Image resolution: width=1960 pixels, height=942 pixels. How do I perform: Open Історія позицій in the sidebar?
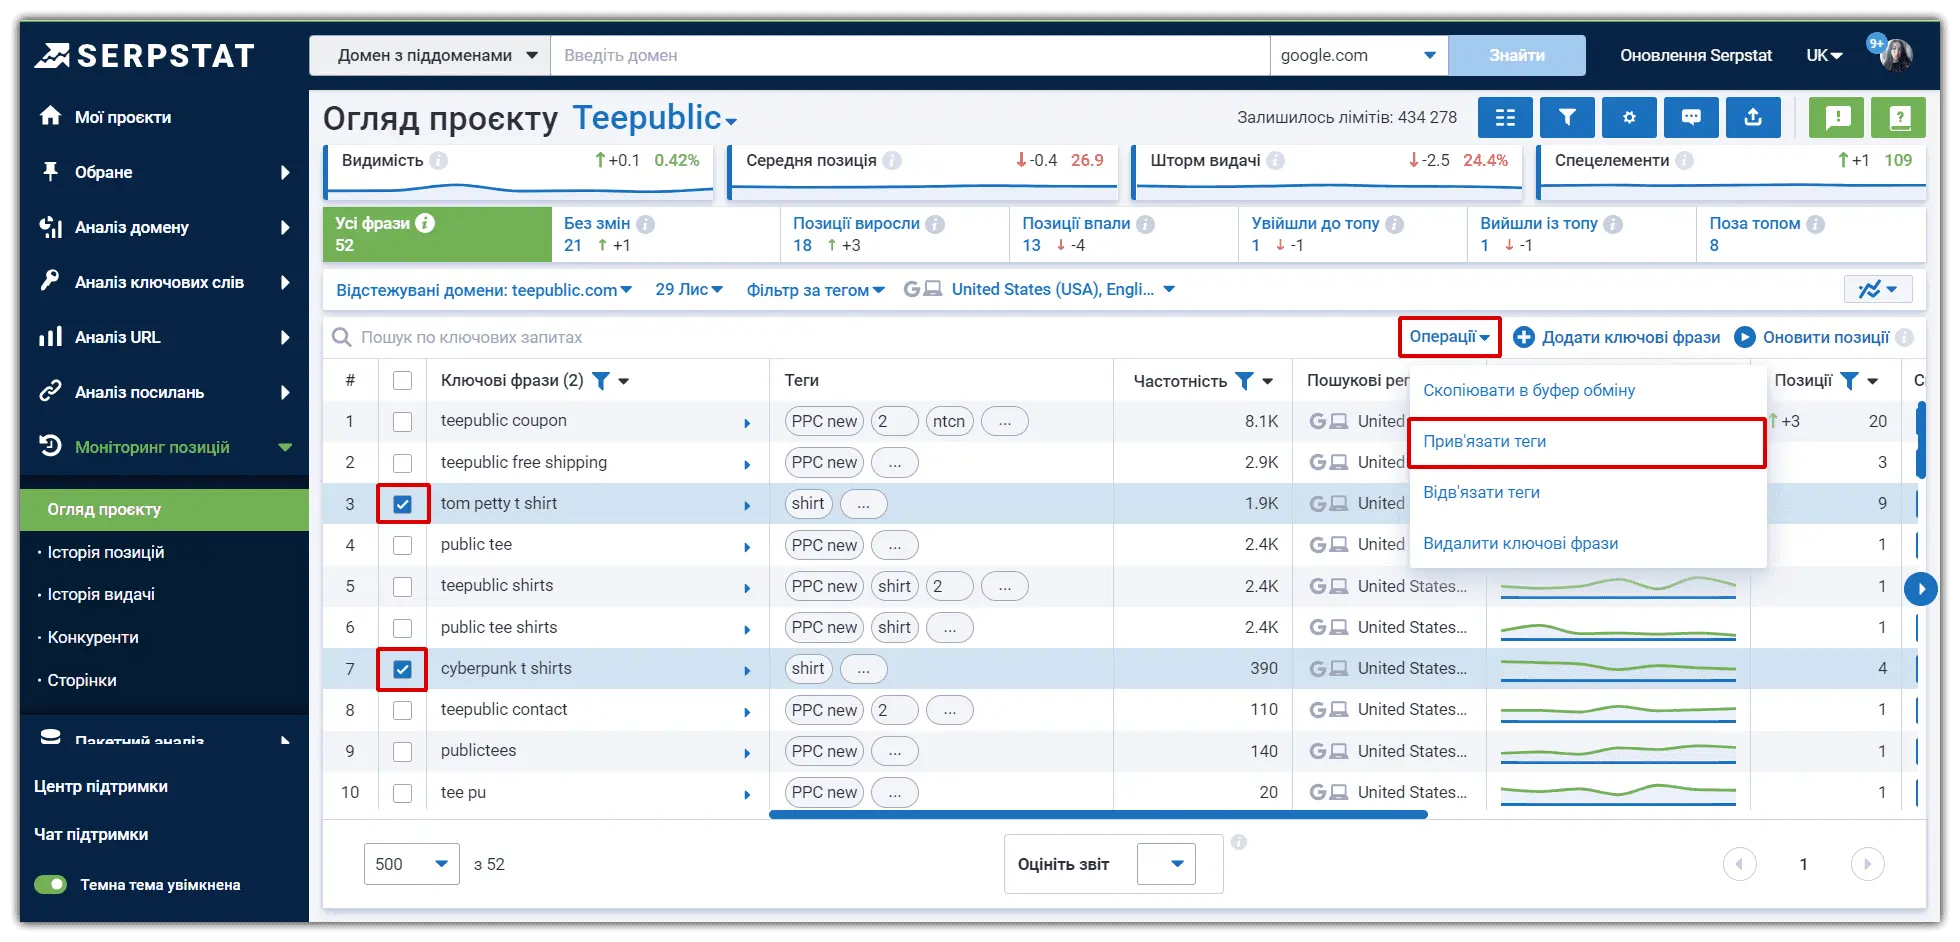[106, 552]
